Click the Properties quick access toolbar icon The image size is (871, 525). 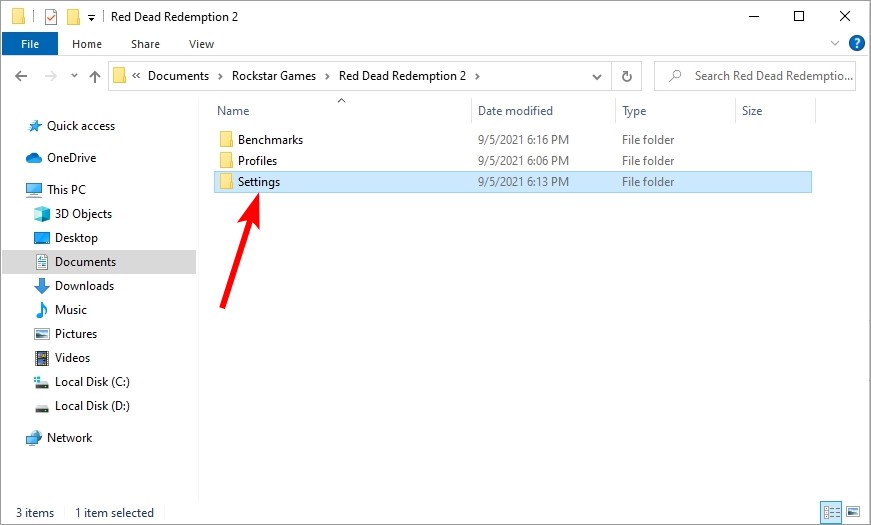click(x=51, y=17)
